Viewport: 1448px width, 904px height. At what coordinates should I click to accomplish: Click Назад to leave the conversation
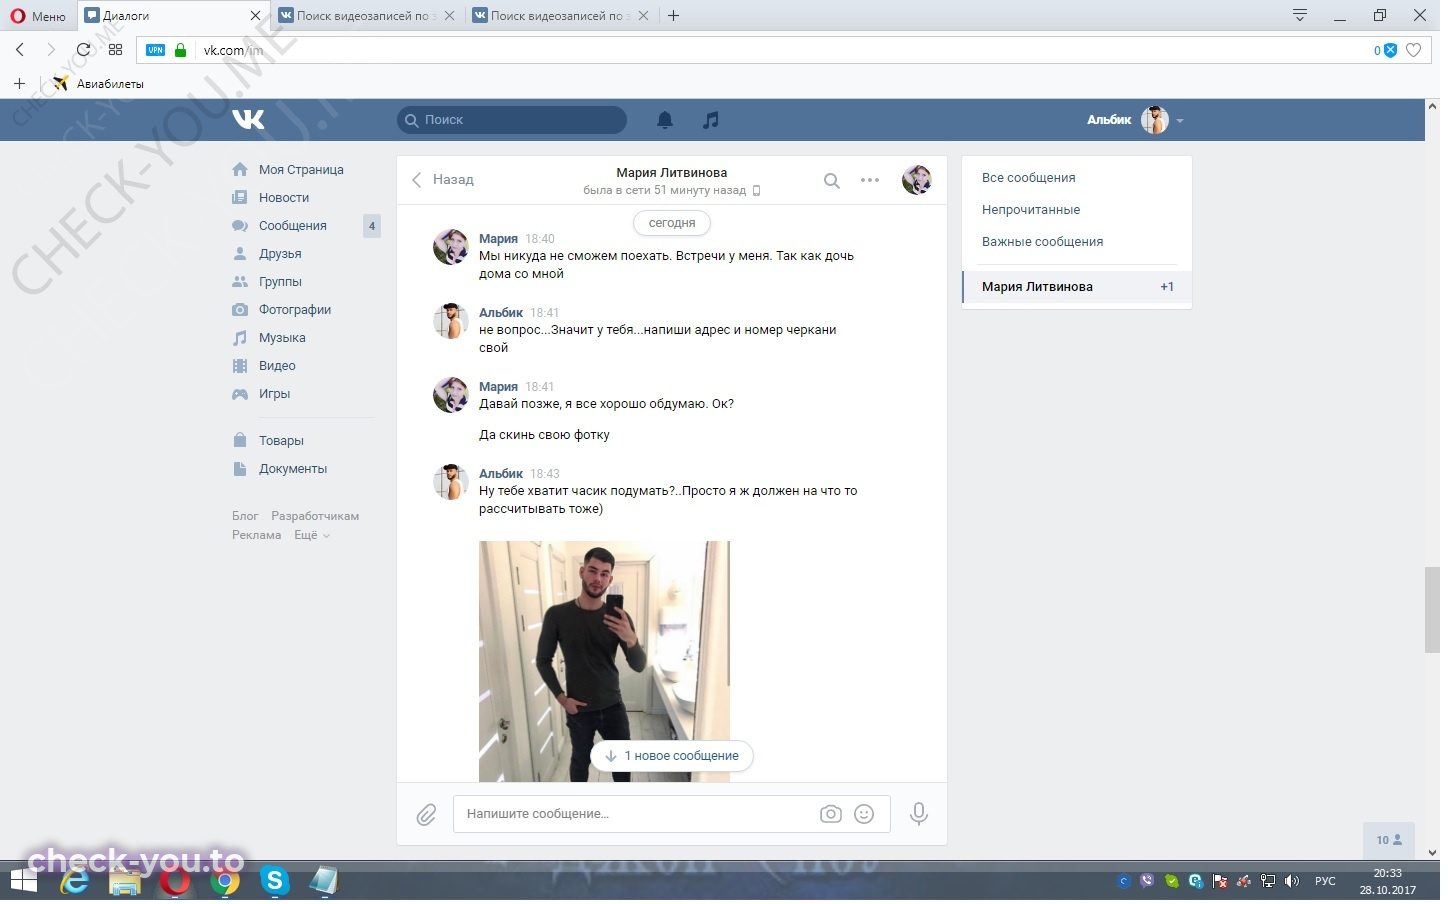pos(443,180)
